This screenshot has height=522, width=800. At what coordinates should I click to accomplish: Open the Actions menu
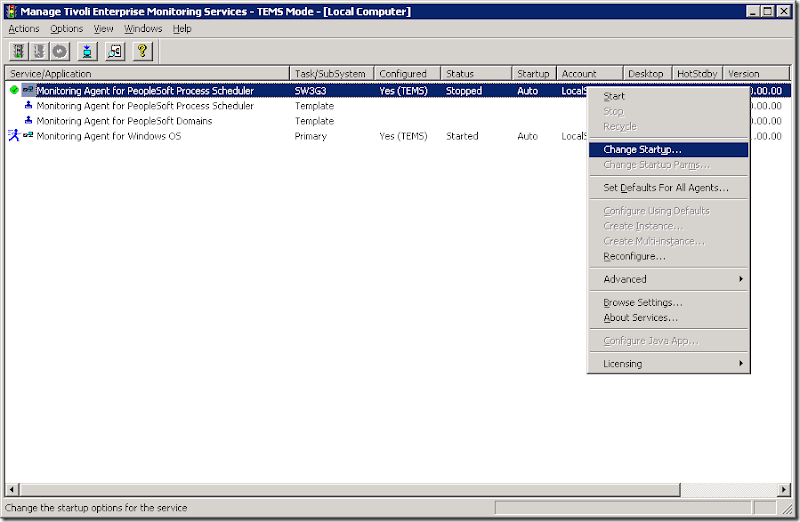click(x=23, y=29)
